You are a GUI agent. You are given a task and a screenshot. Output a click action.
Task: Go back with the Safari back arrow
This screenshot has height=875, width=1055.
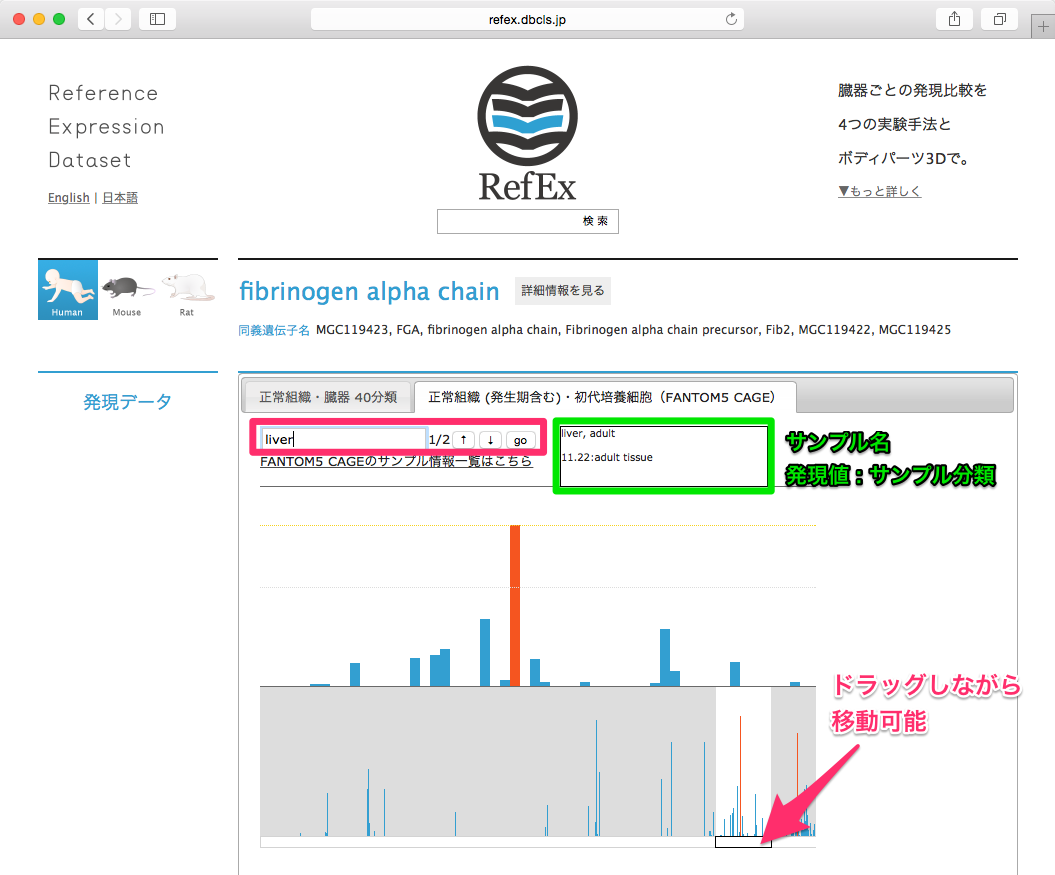91,19
